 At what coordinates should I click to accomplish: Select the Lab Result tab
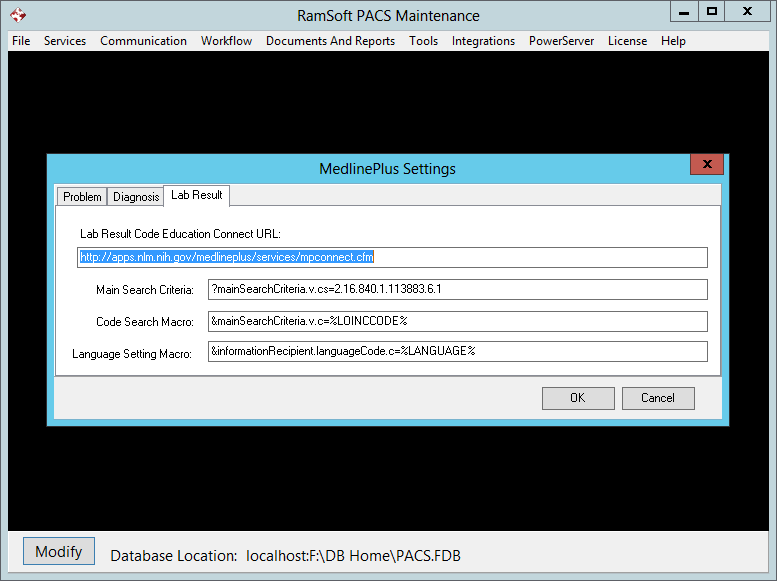click(x=197, y=195)
